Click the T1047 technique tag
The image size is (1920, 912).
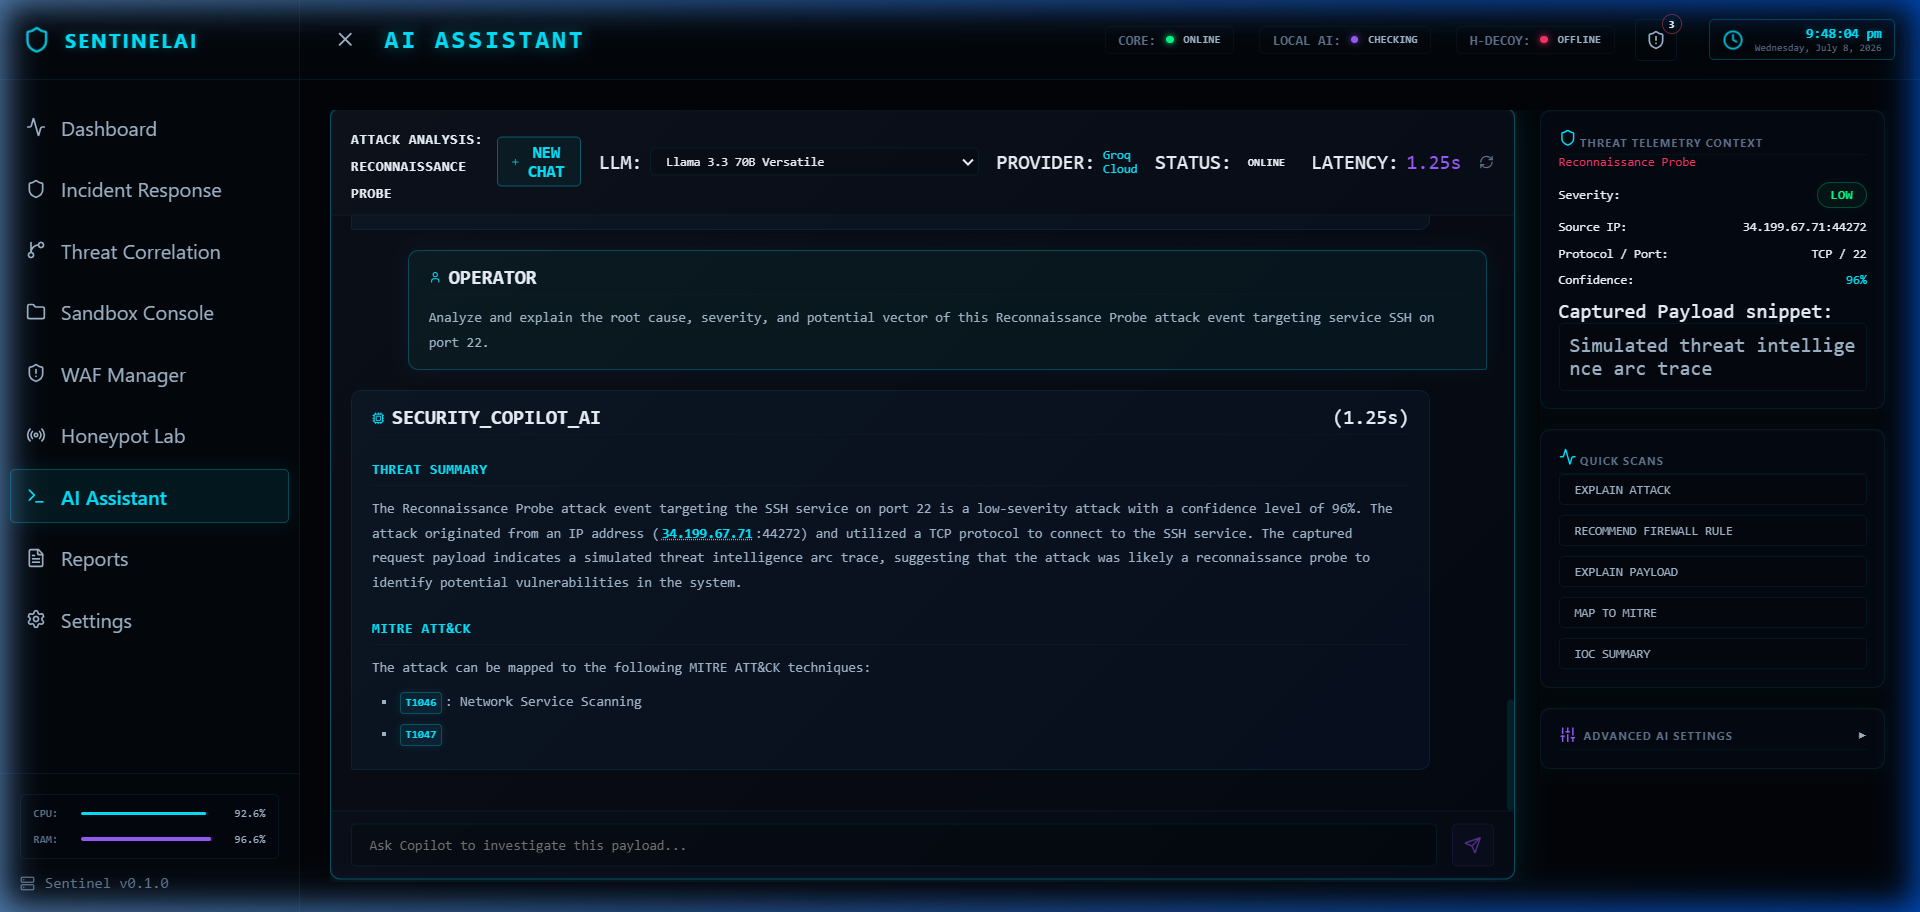pyautogui.click(x=421, y=735)
